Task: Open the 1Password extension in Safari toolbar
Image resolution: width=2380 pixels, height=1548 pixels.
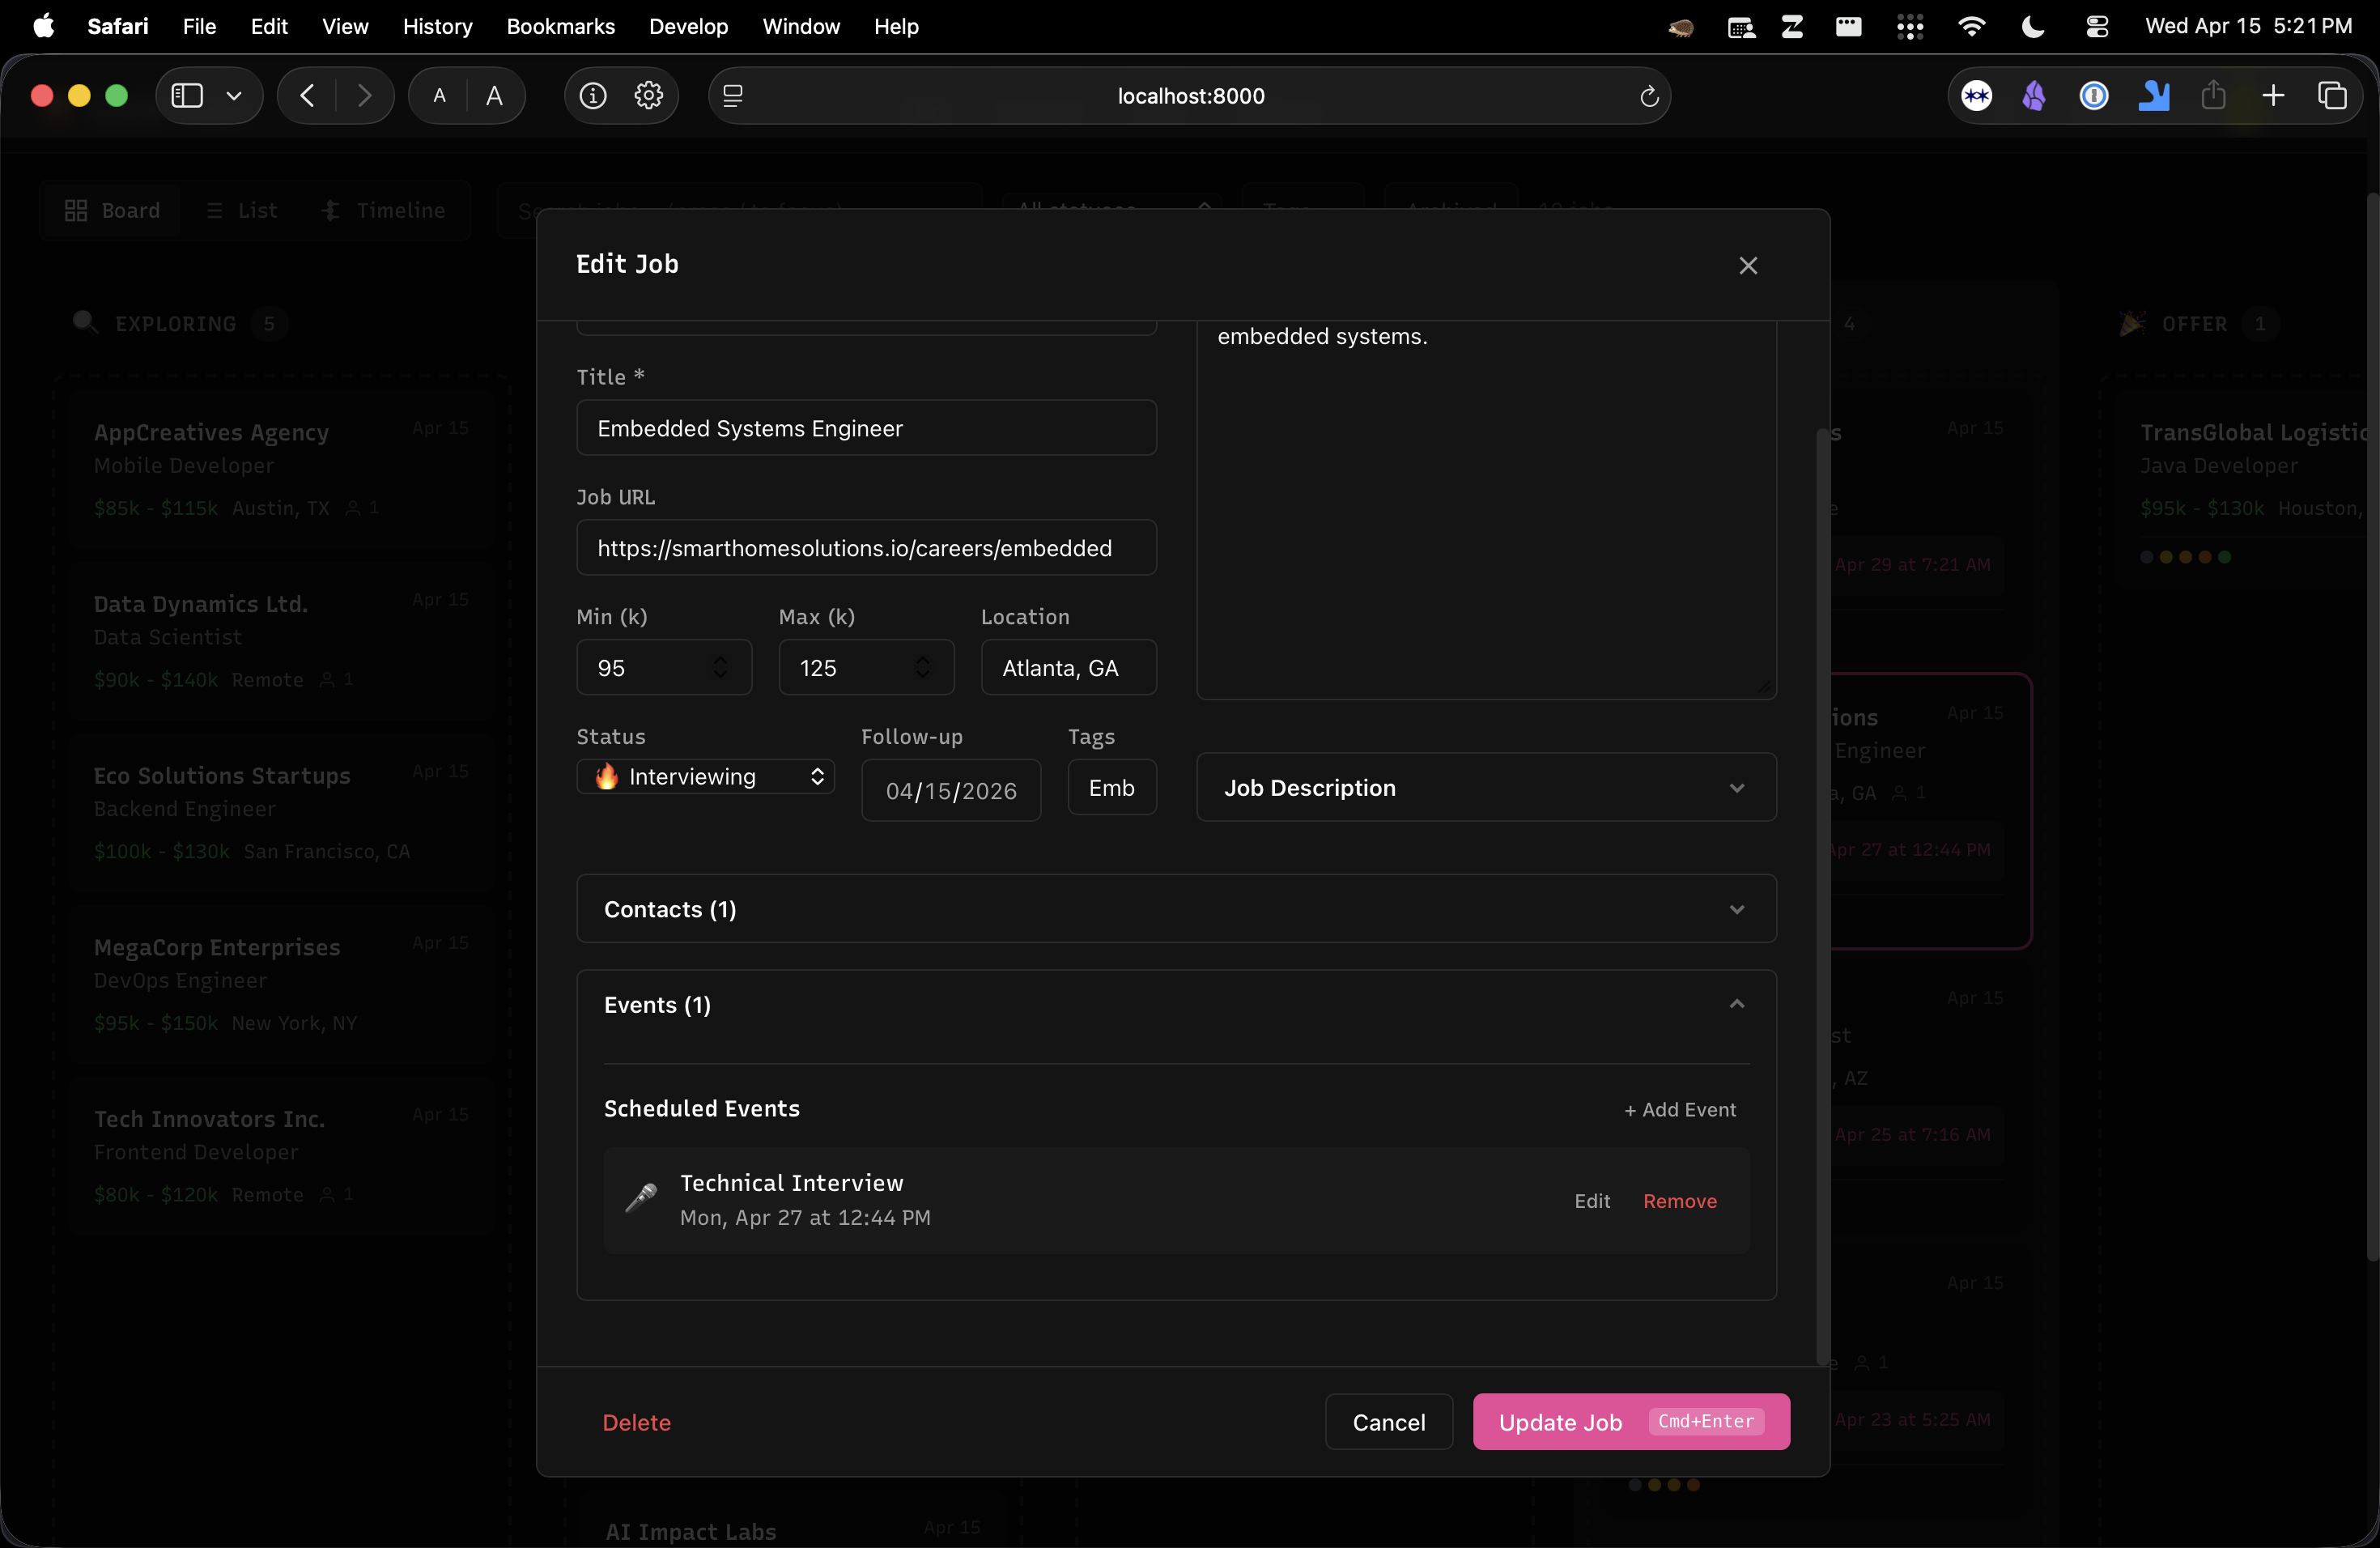Action: [2094, 96]
